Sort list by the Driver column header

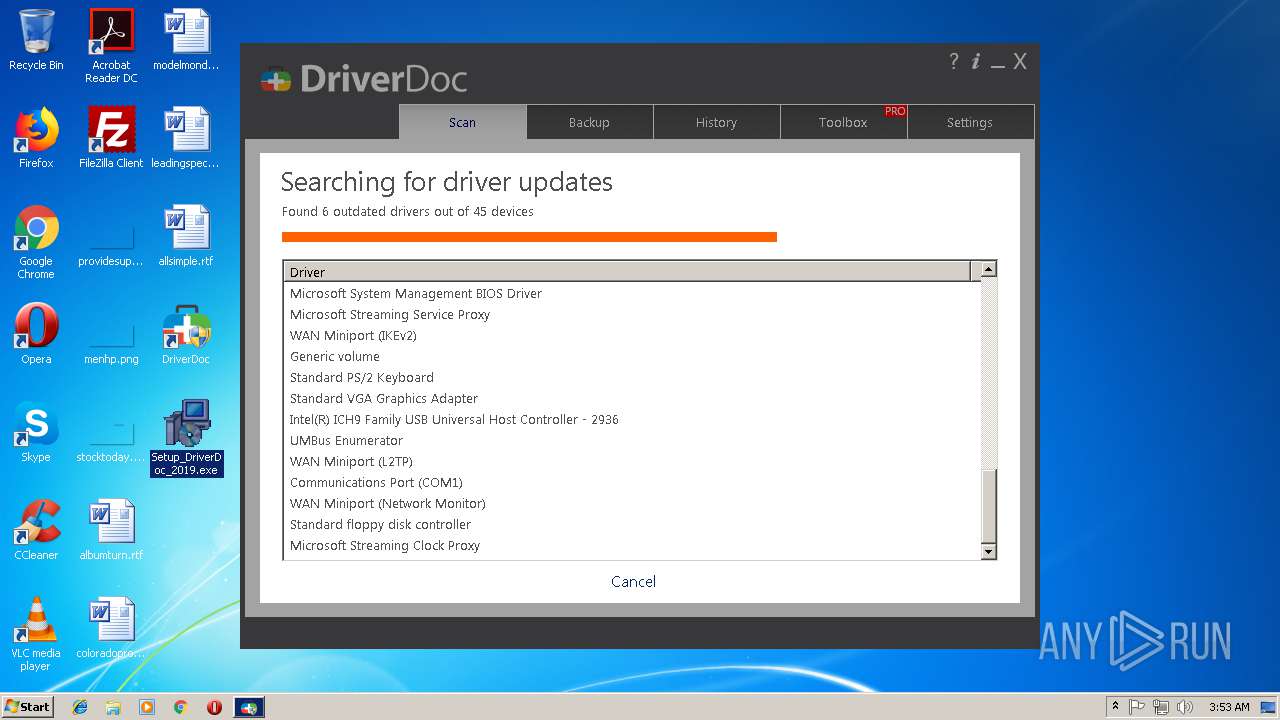pos(627,271)
